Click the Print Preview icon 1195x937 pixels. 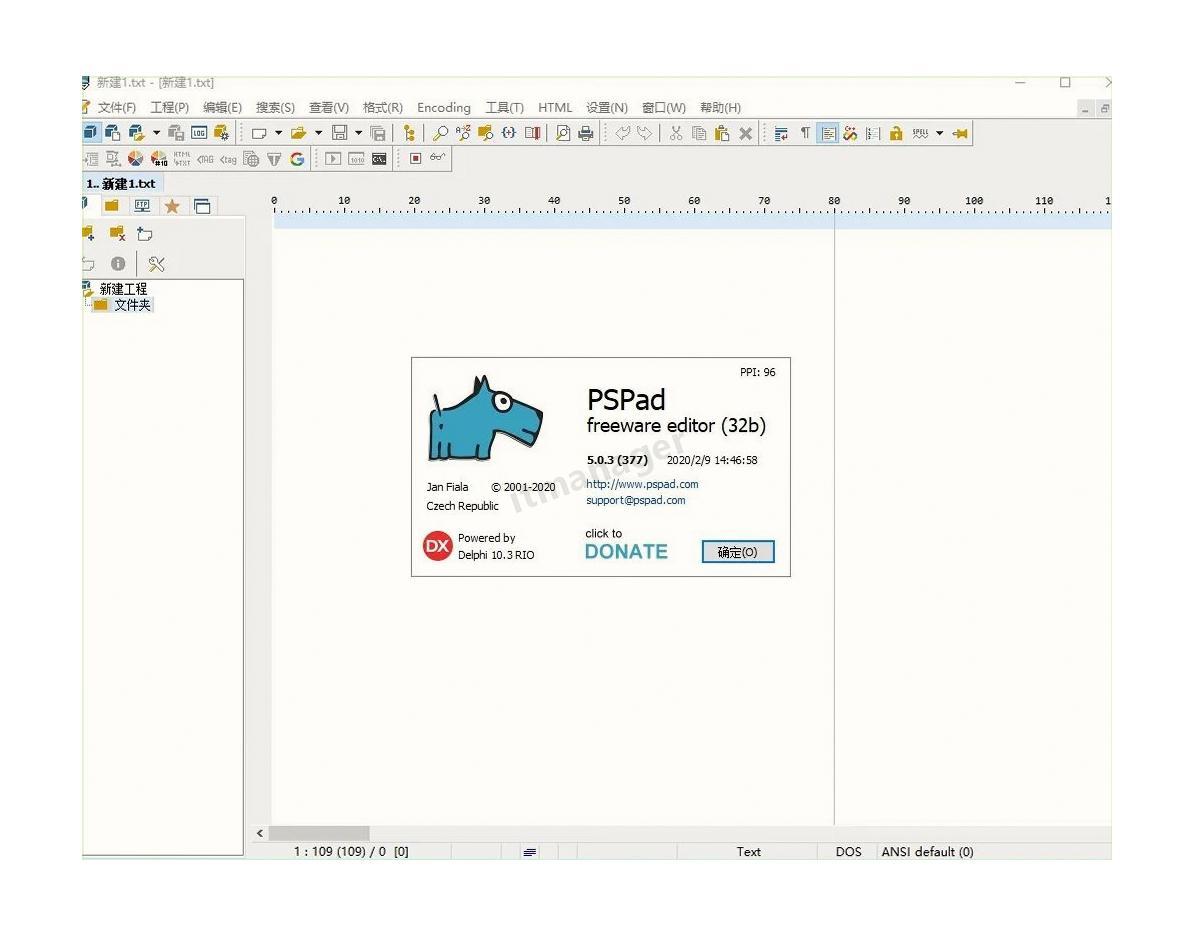coord(563,133)
